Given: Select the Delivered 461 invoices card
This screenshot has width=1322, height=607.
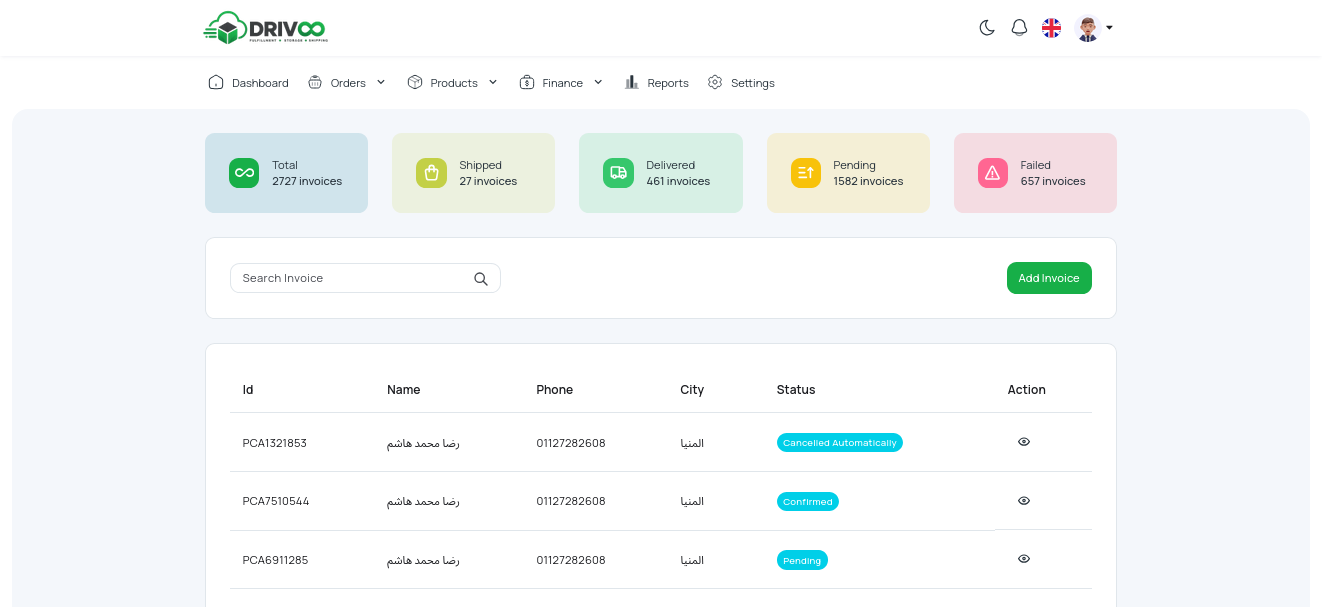Looking at the screenshot, I should point(661,173).
